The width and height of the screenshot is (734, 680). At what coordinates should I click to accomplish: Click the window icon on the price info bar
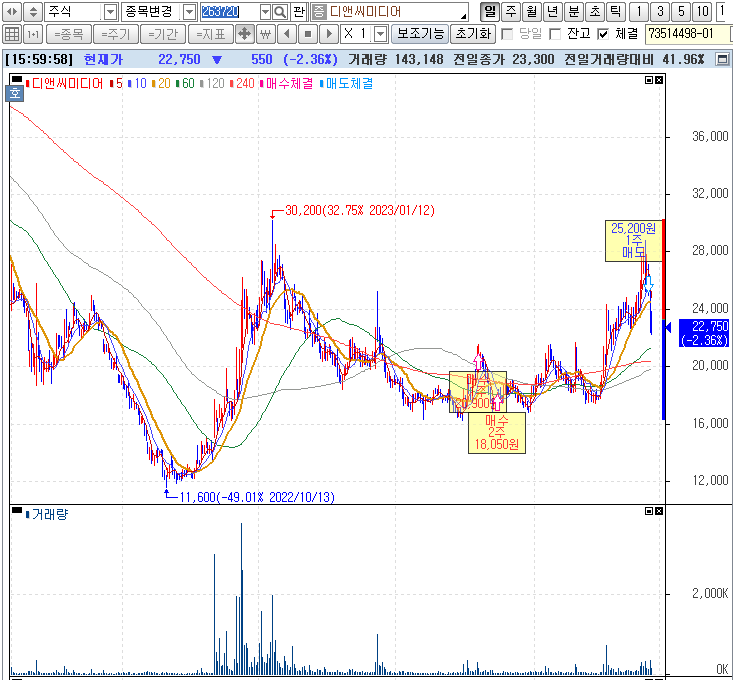(x=722, y=59)
